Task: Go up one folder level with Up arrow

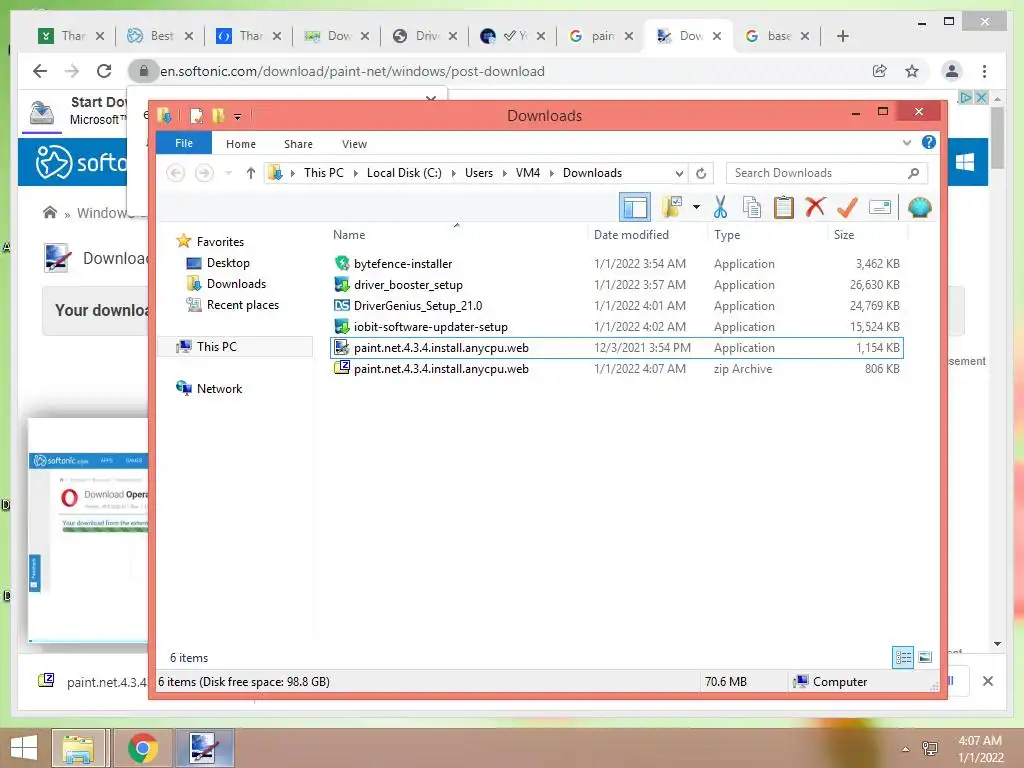Action: (x=251, y=173)
